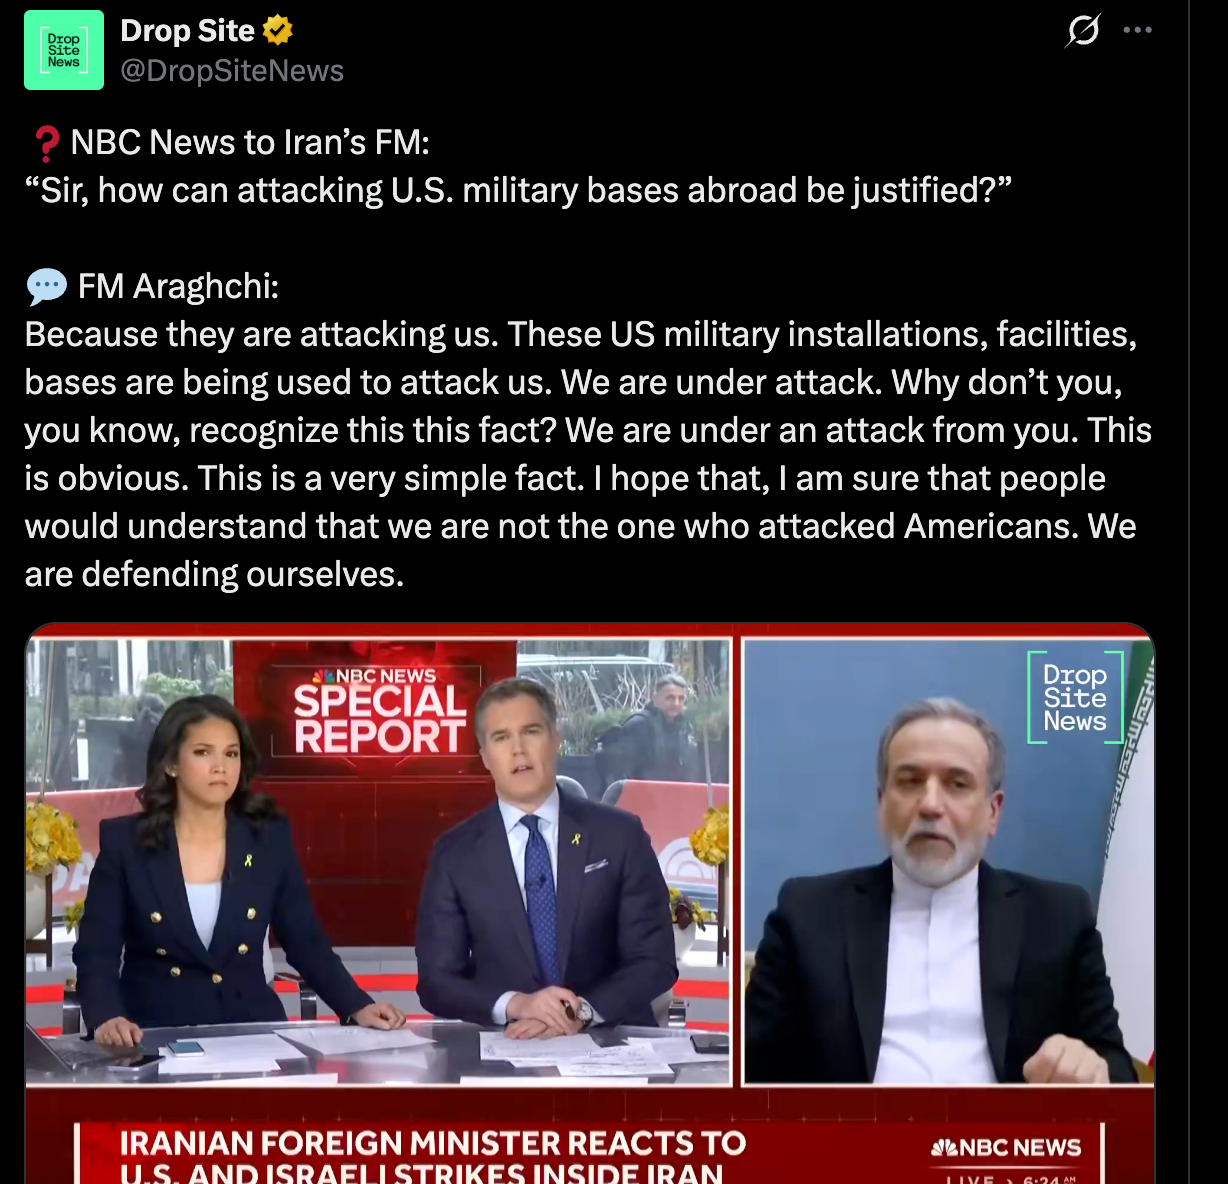Click the Drop Site News watermark in video

[x=1075, y=697]
